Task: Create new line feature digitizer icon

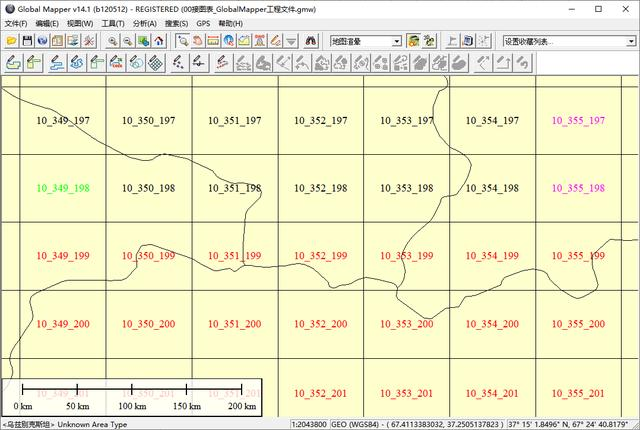Action: coord(57,63)
